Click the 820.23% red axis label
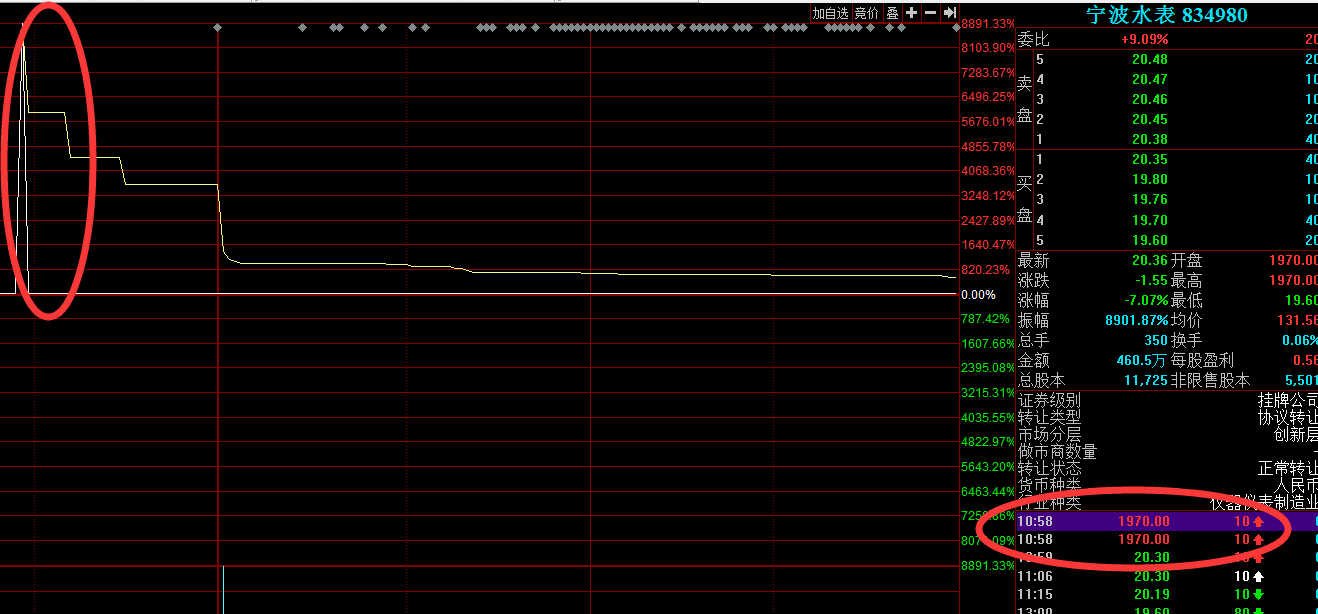Screen dimensions: 1318x614 pos(985,270)
